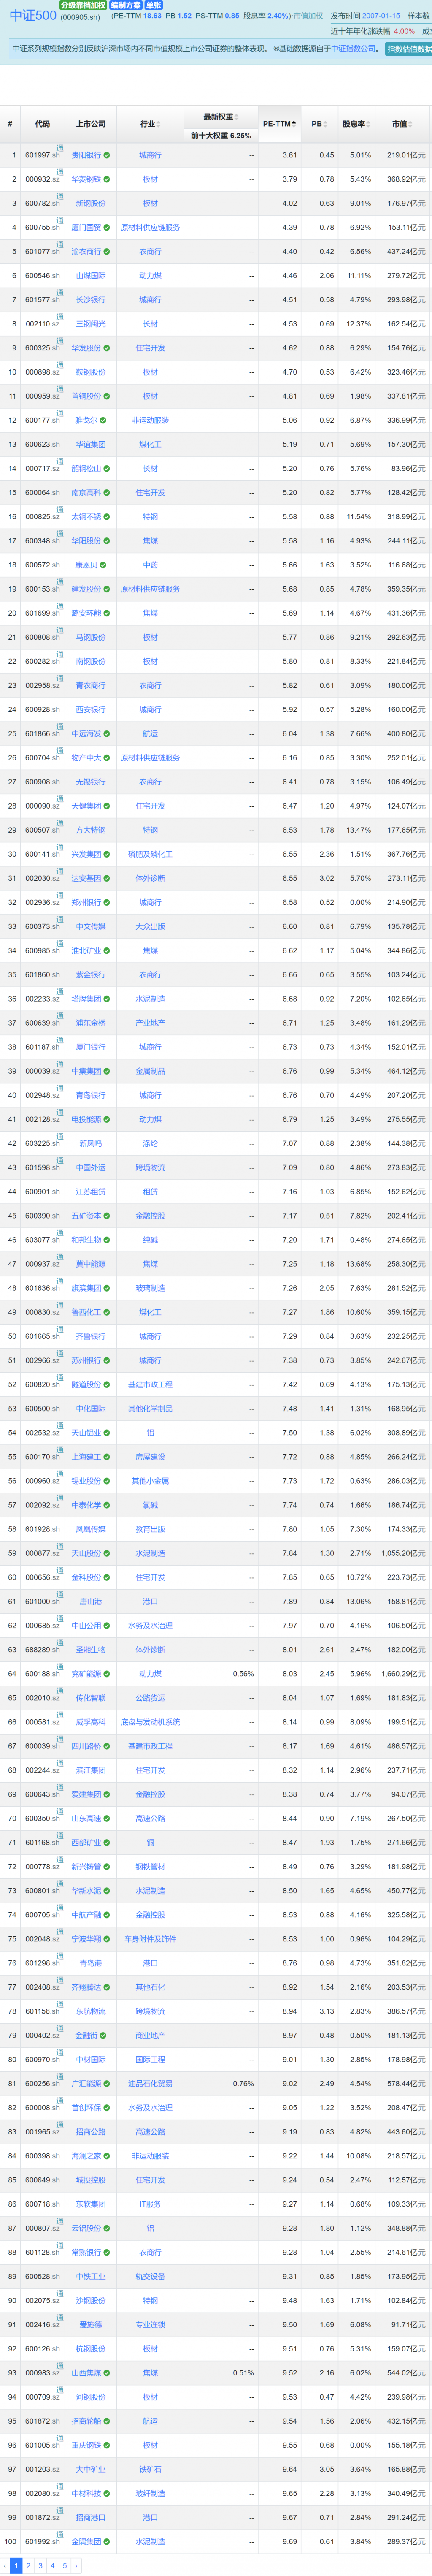Image resolution: width=432 pixels, height=2576 pixels.
Task: Click the green check icon beside 建发股份
Action: [x=107, y=589]
